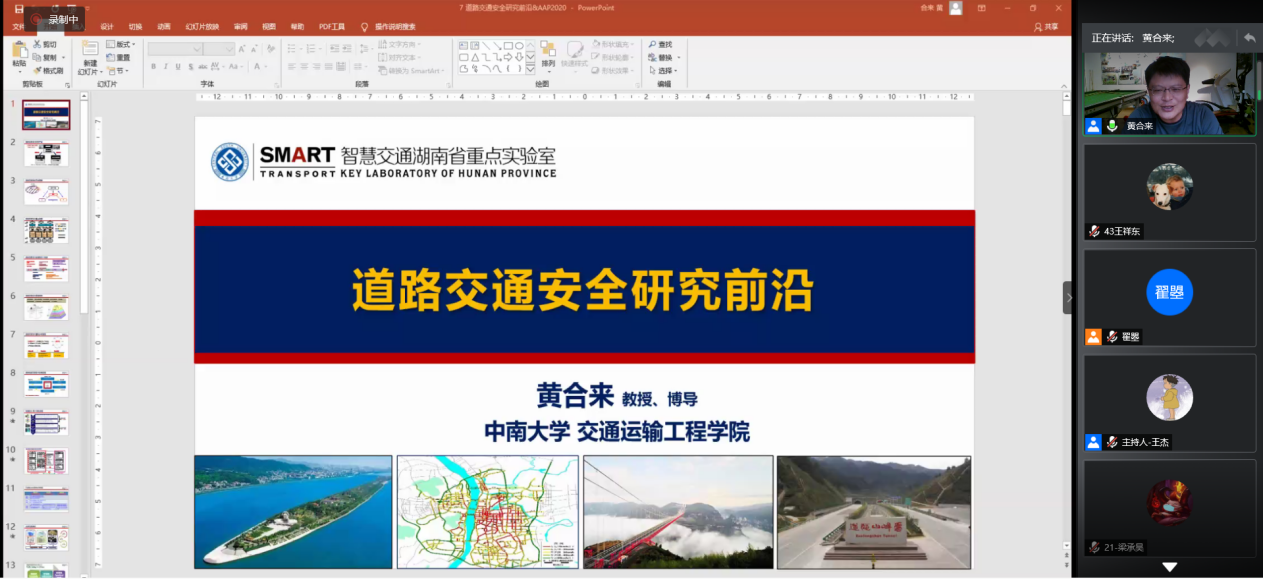This screenshot has width=1263, height=579.
Task: Click the Cut (剪切) scissors icon
Action: (38, 45)
